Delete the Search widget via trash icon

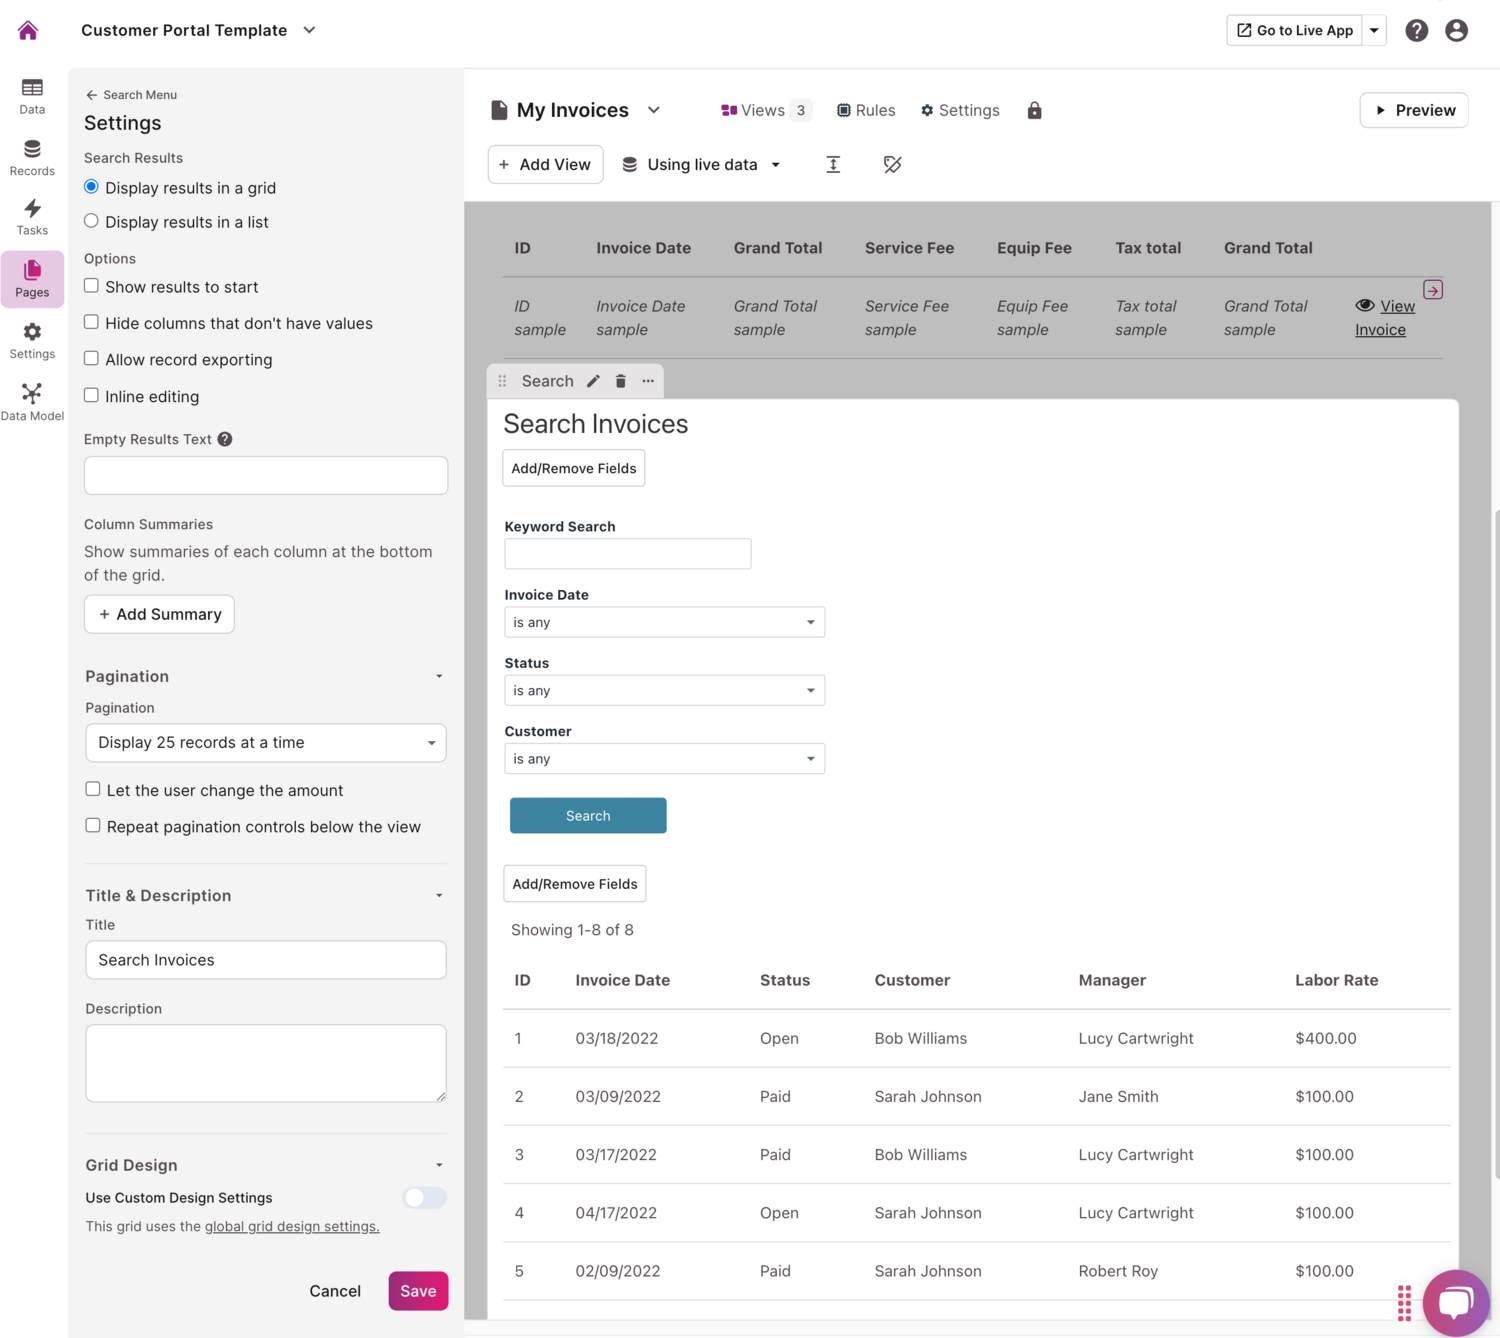pyautogui.click(x=621, y=380)
